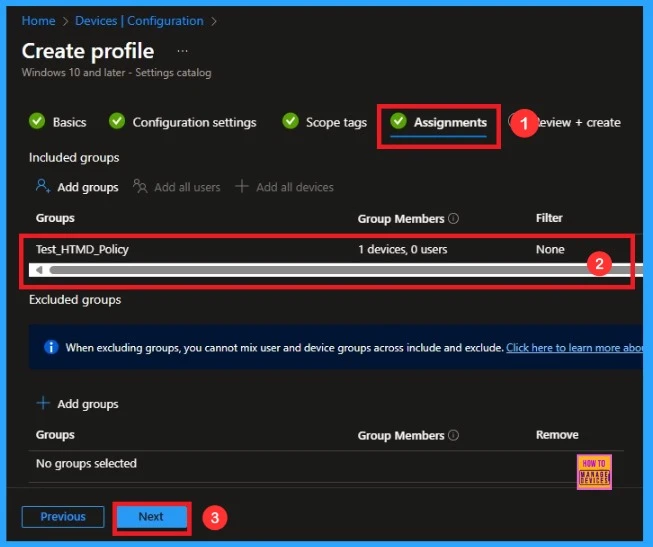Click the Add all users icon
653x547 pixels.
[141, 187]
